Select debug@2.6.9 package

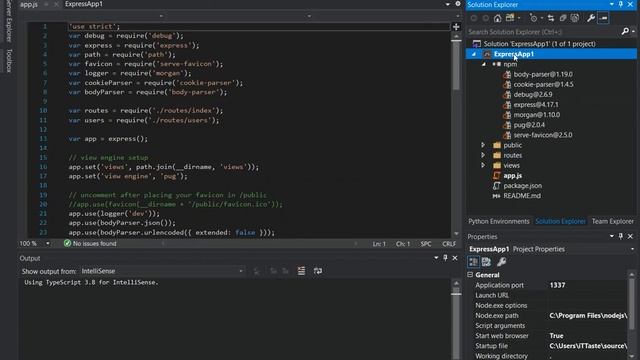click(x=533, y=95)
